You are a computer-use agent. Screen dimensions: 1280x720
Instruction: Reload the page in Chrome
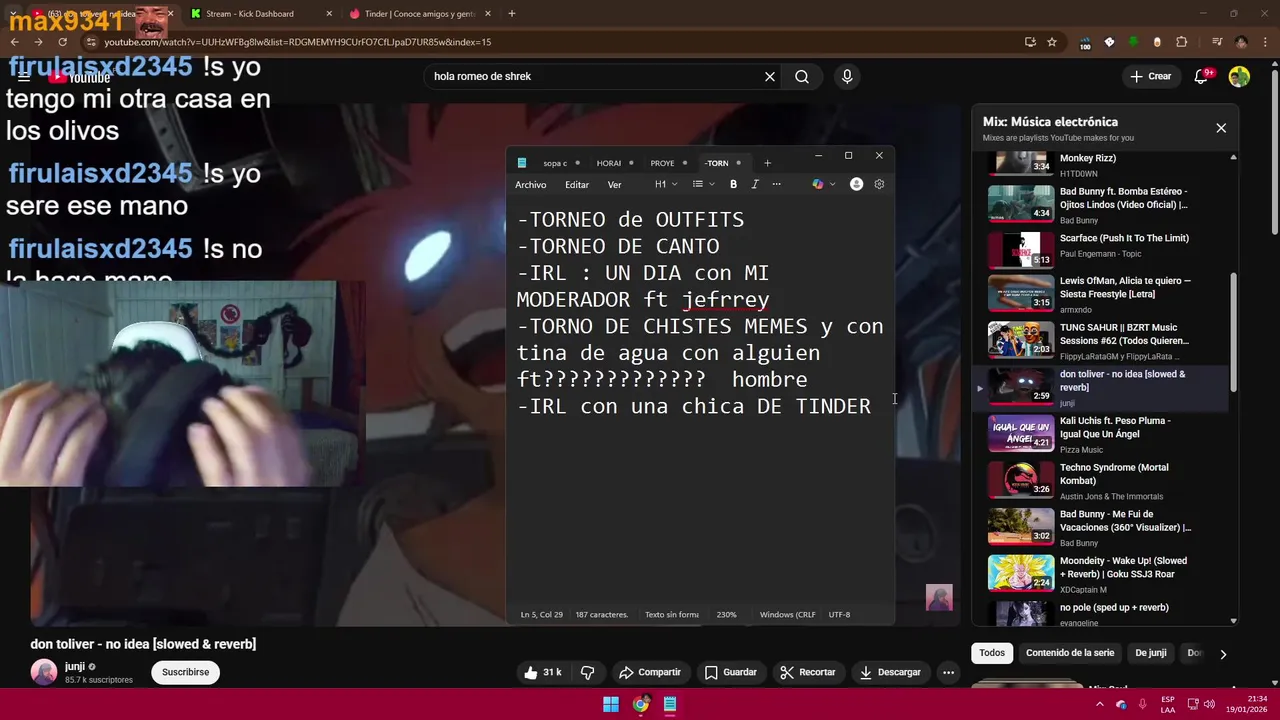(62, 42)
